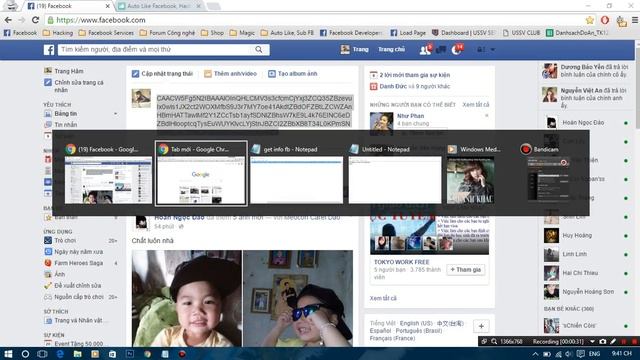Click the plus button beside language list
Image resolution: width=640 pixels, height=360 pixels.
coord(481,327)
